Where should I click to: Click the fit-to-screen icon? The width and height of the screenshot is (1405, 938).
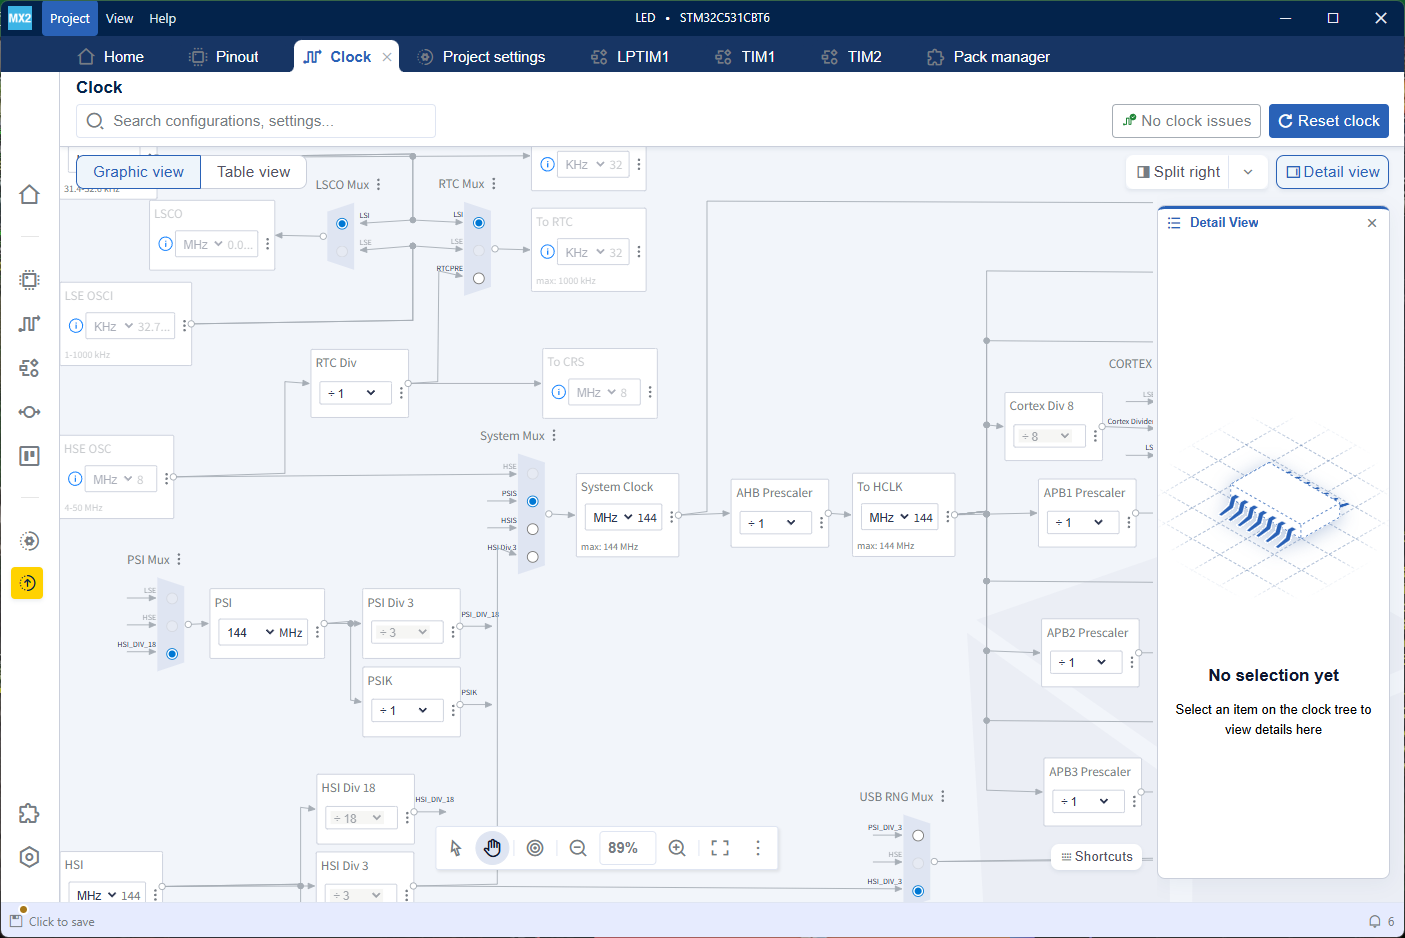720,848
